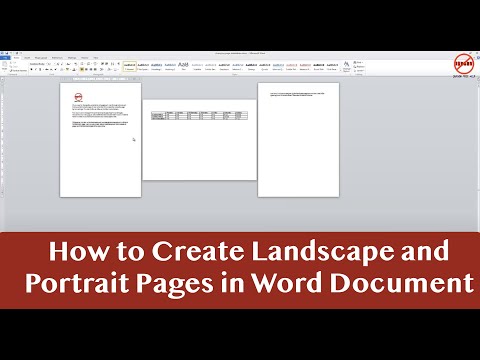480x360 pixels.
Task: Apply multilevel list formatting
Action: [x=95, y=64]
